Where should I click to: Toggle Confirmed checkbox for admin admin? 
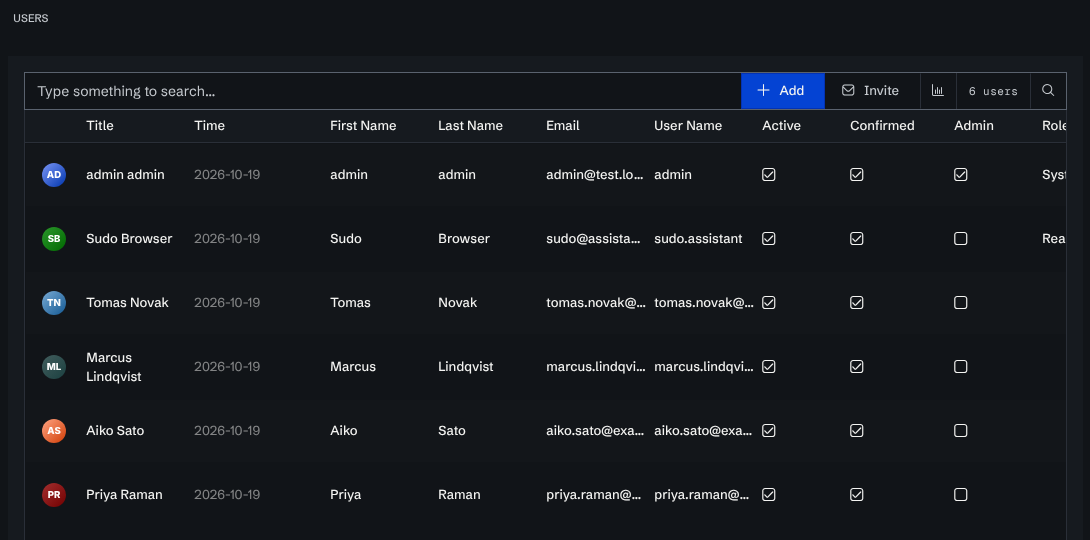click(x=857, y=174)
